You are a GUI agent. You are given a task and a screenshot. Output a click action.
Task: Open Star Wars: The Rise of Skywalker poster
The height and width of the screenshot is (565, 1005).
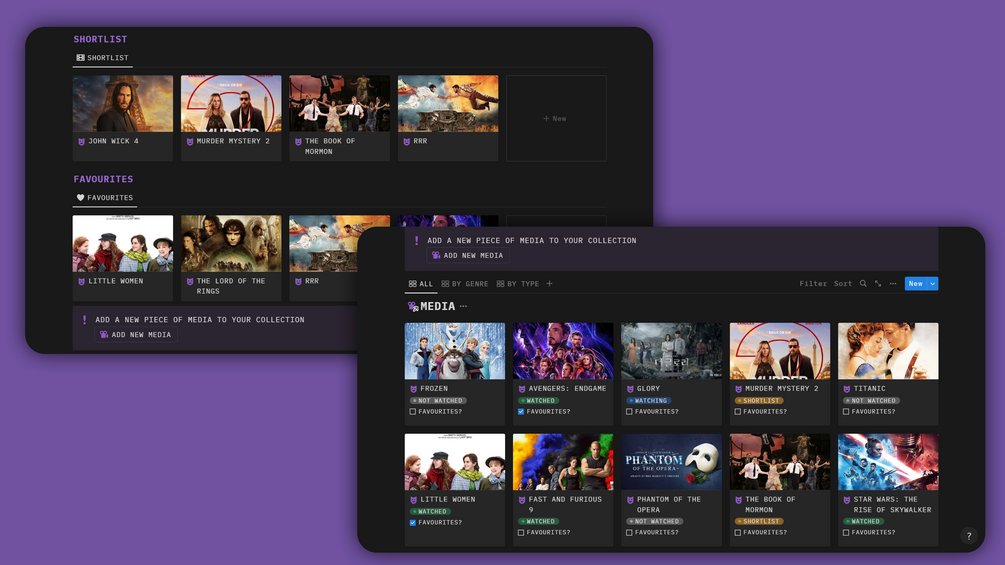click(x=888, y=462)
